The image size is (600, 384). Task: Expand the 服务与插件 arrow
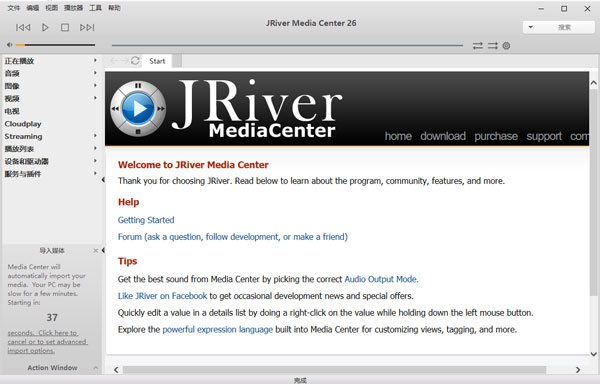coord(95,174)
